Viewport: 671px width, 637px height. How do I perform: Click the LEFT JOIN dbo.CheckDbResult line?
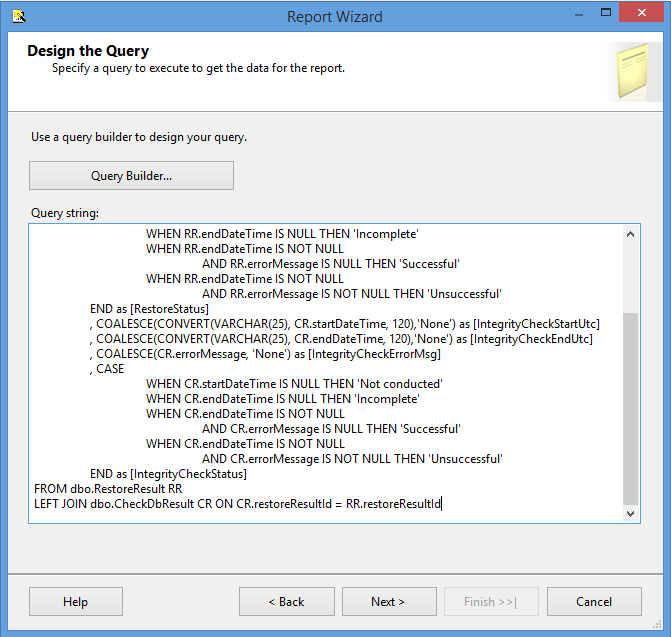point(237,504)
